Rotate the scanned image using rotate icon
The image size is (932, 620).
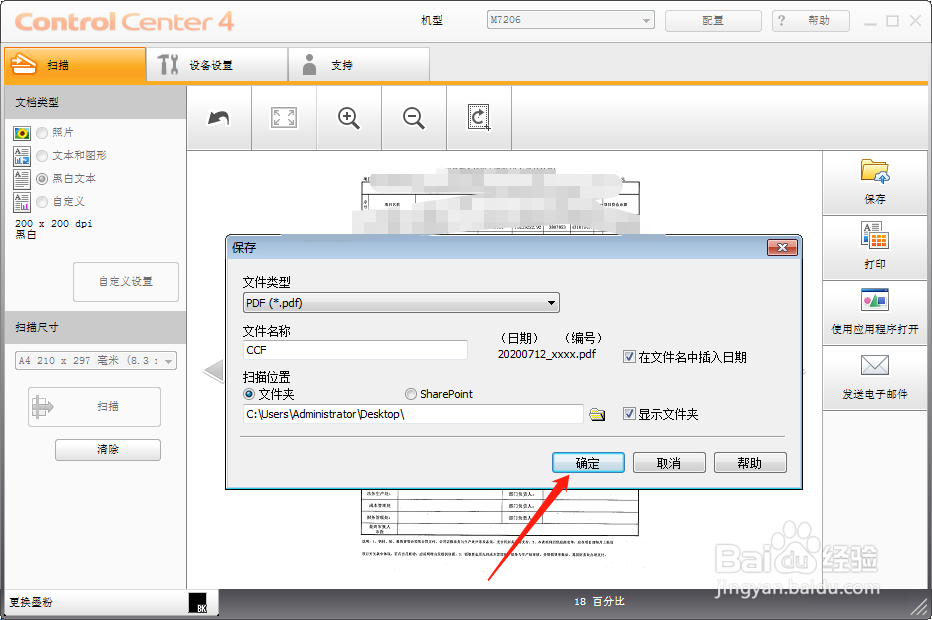478,117
